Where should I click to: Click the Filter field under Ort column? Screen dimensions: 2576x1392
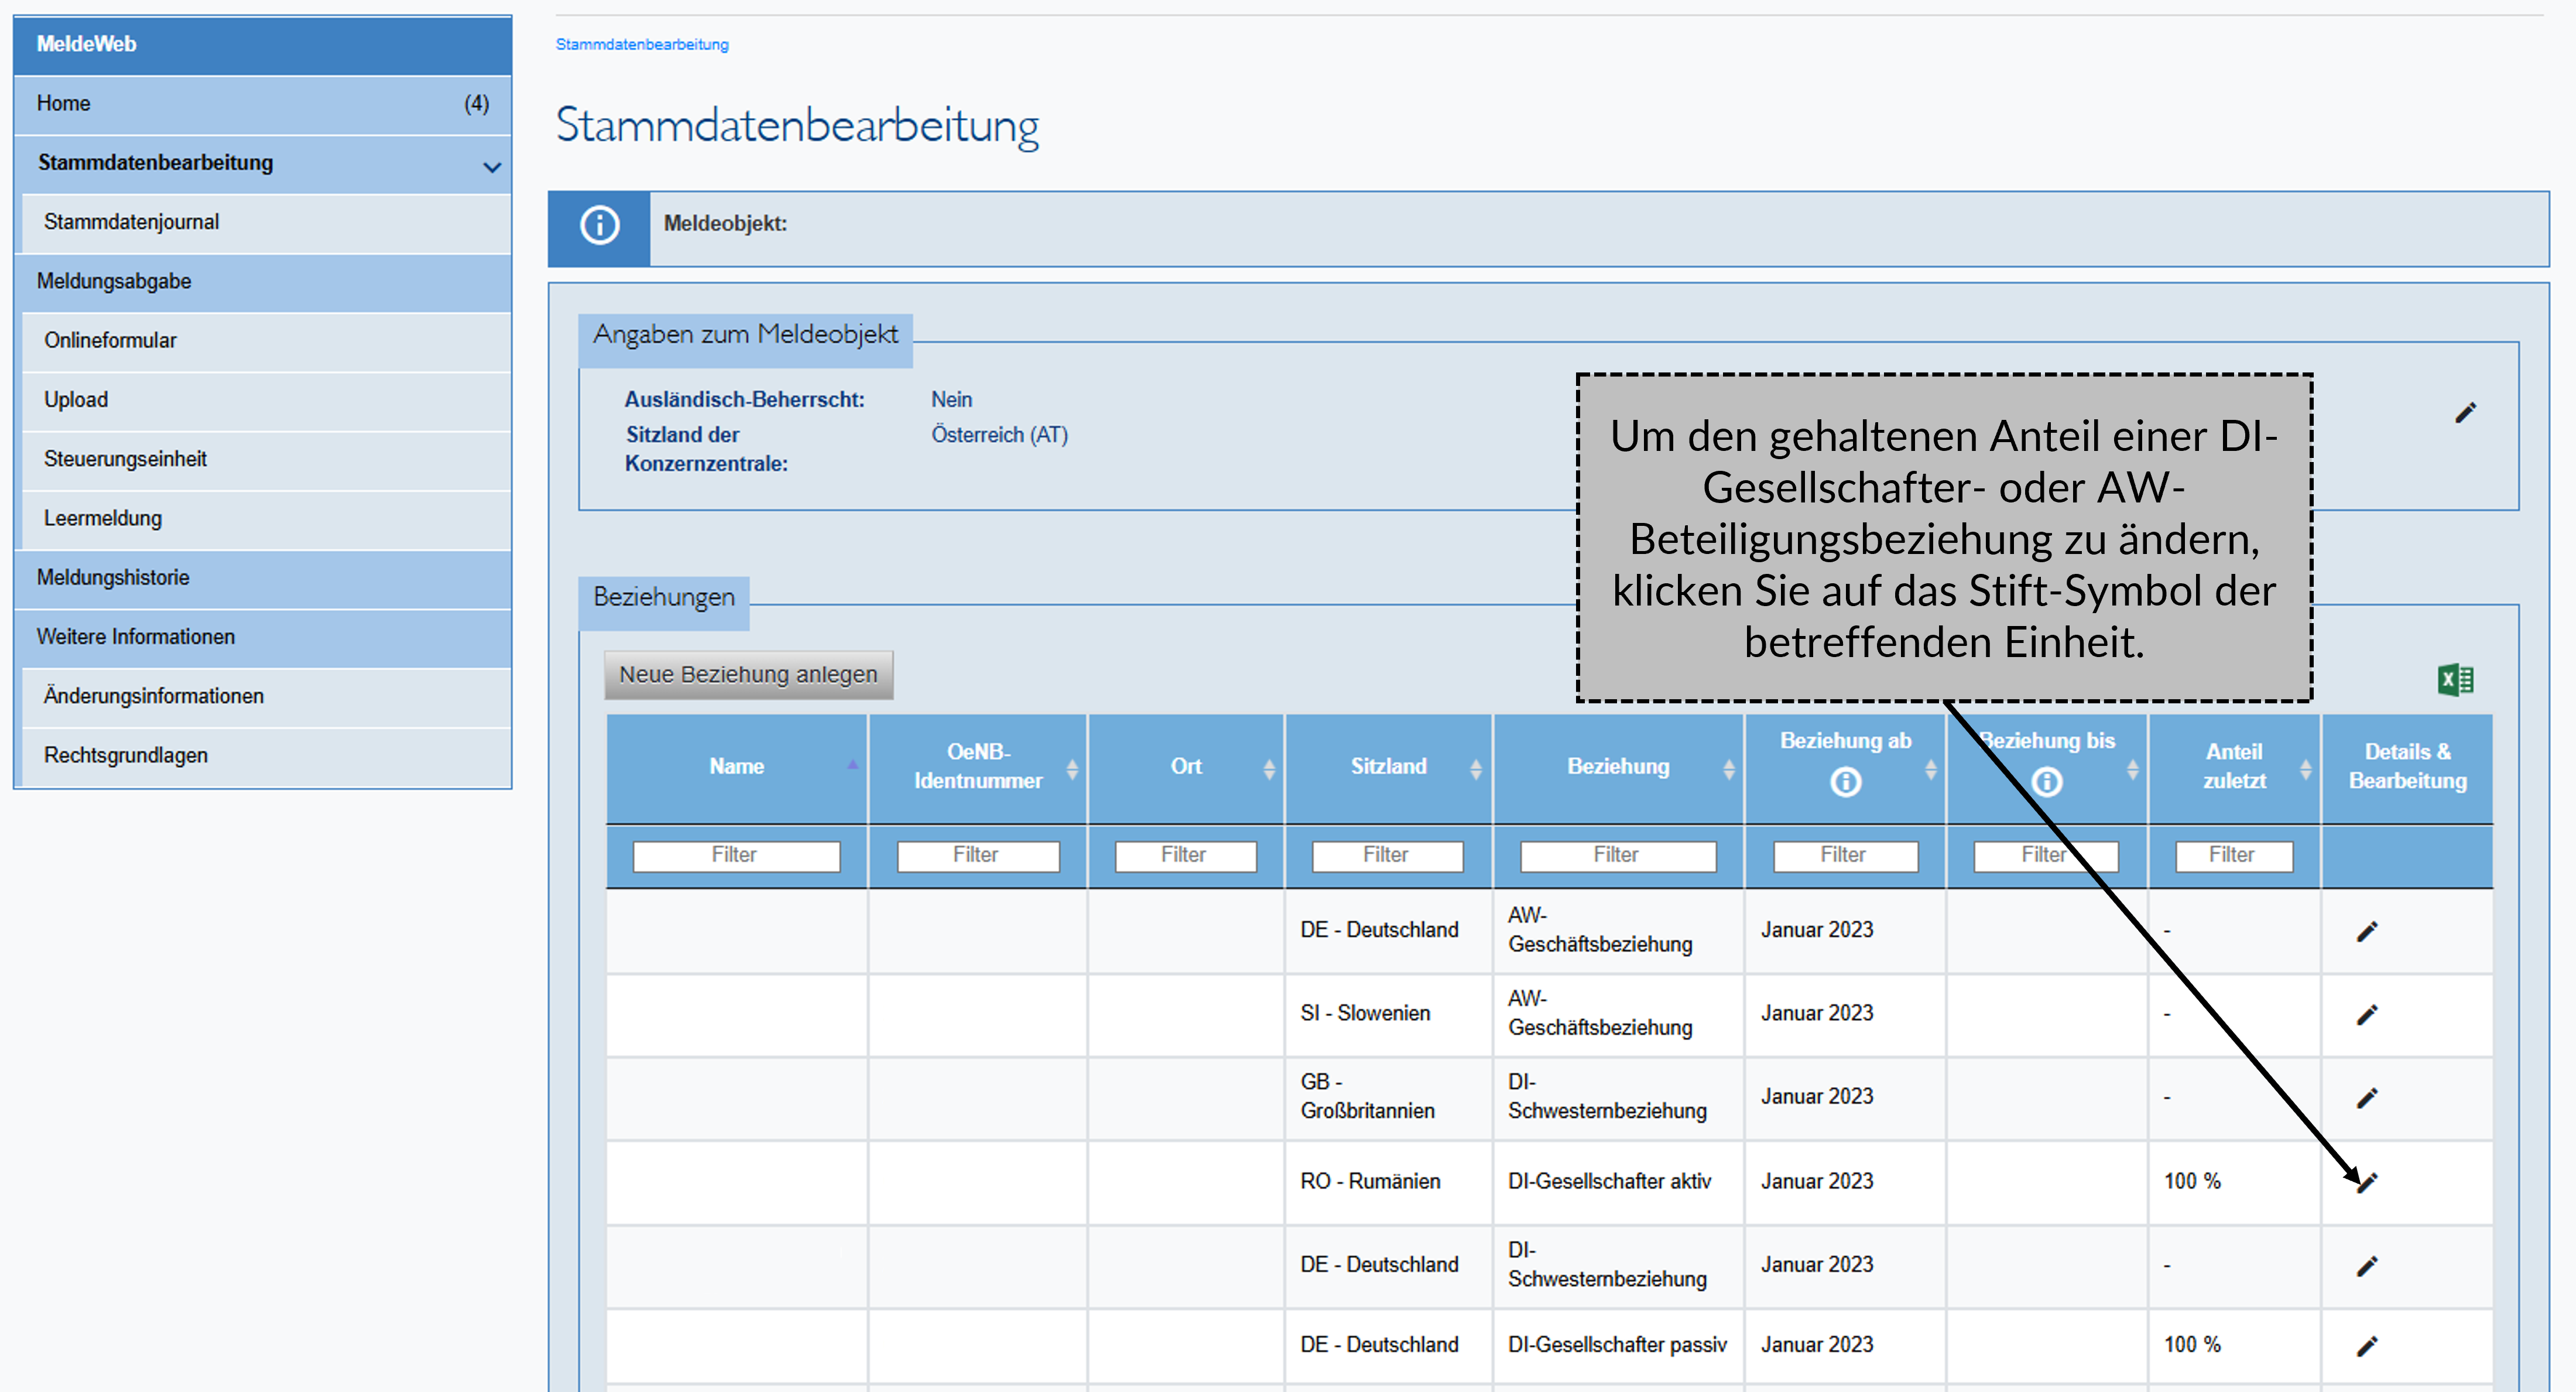click(x=1185, y=855)
